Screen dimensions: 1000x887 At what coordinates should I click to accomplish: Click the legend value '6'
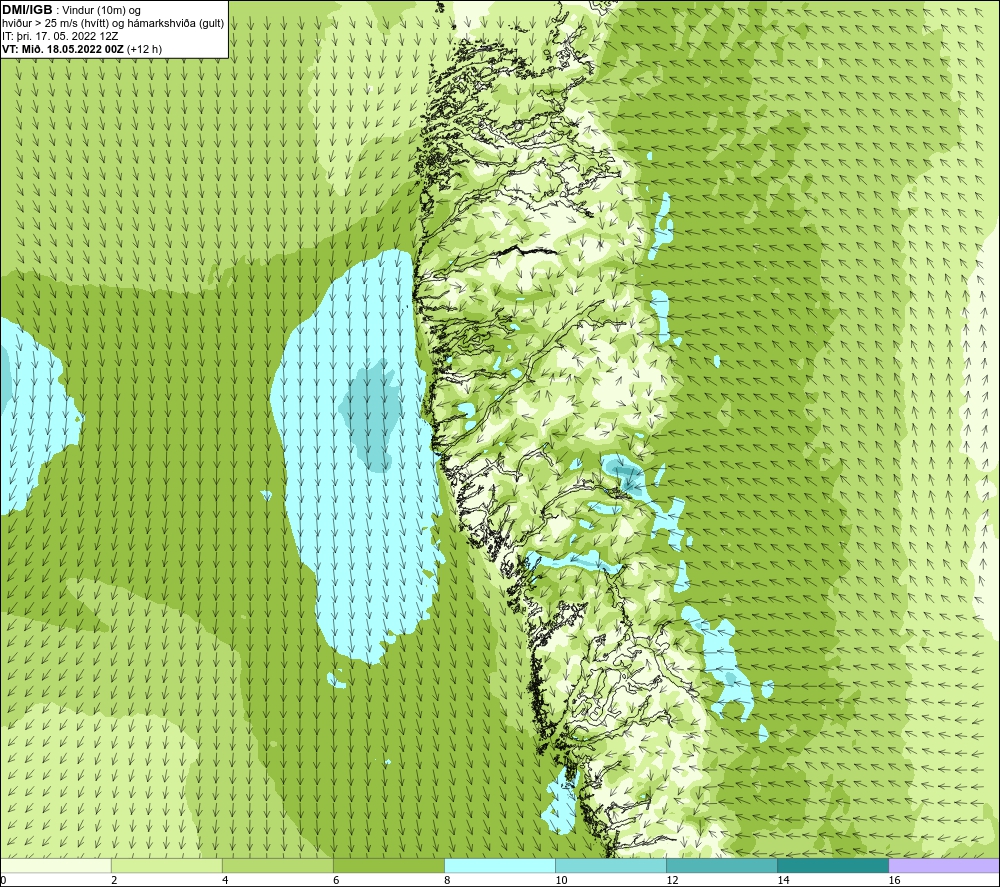337,880
